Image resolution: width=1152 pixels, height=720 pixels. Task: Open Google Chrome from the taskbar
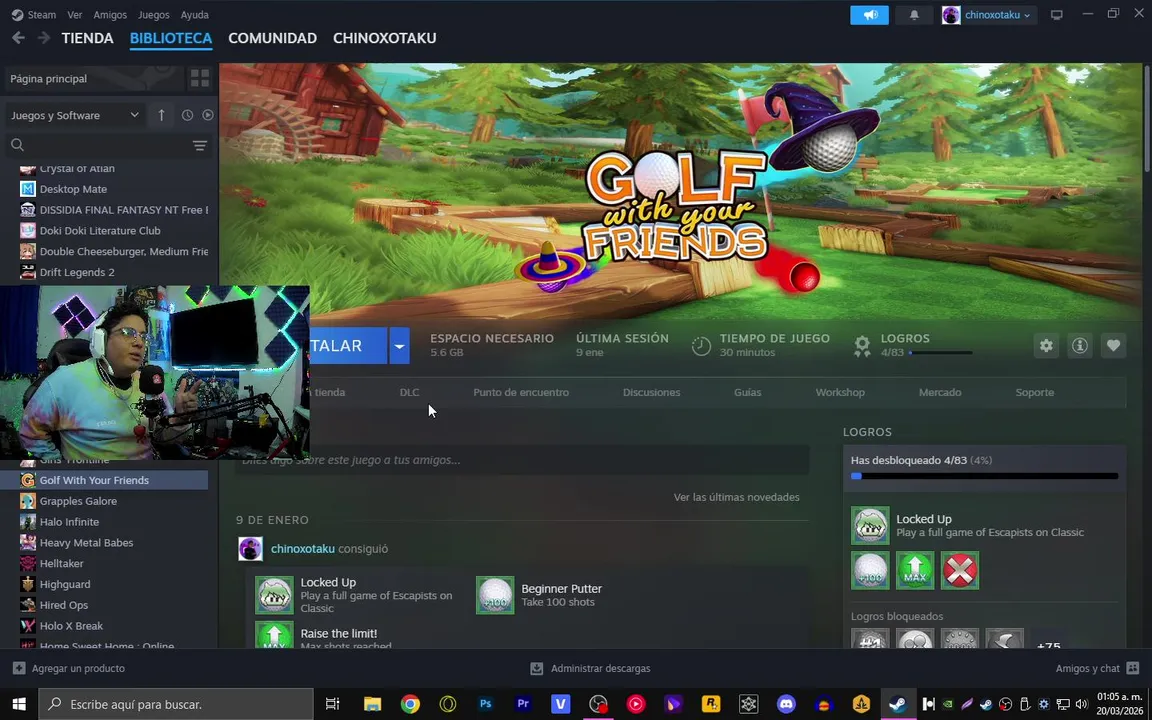click(x=410, y=704)
